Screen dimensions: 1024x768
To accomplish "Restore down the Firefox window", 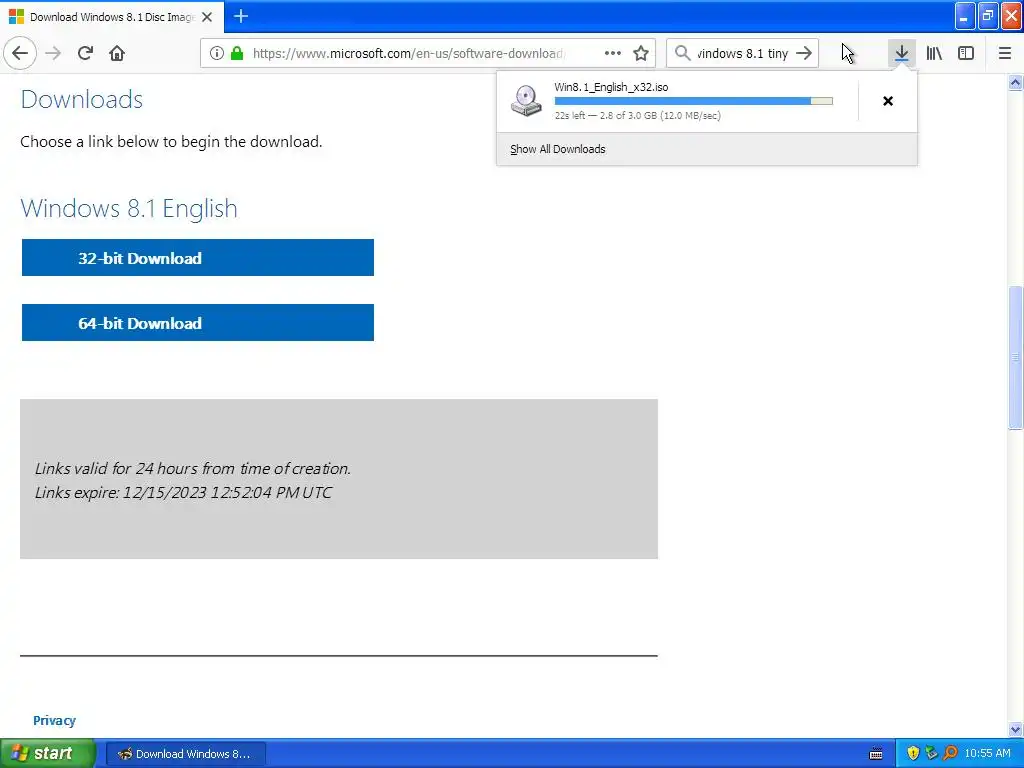I will tap(988, 16).
